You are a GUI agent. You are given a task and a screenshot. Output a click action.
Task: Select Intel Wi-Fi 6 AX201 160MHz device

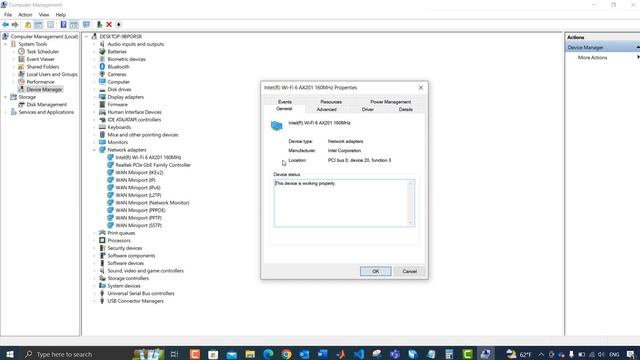[x=148, y=158]
